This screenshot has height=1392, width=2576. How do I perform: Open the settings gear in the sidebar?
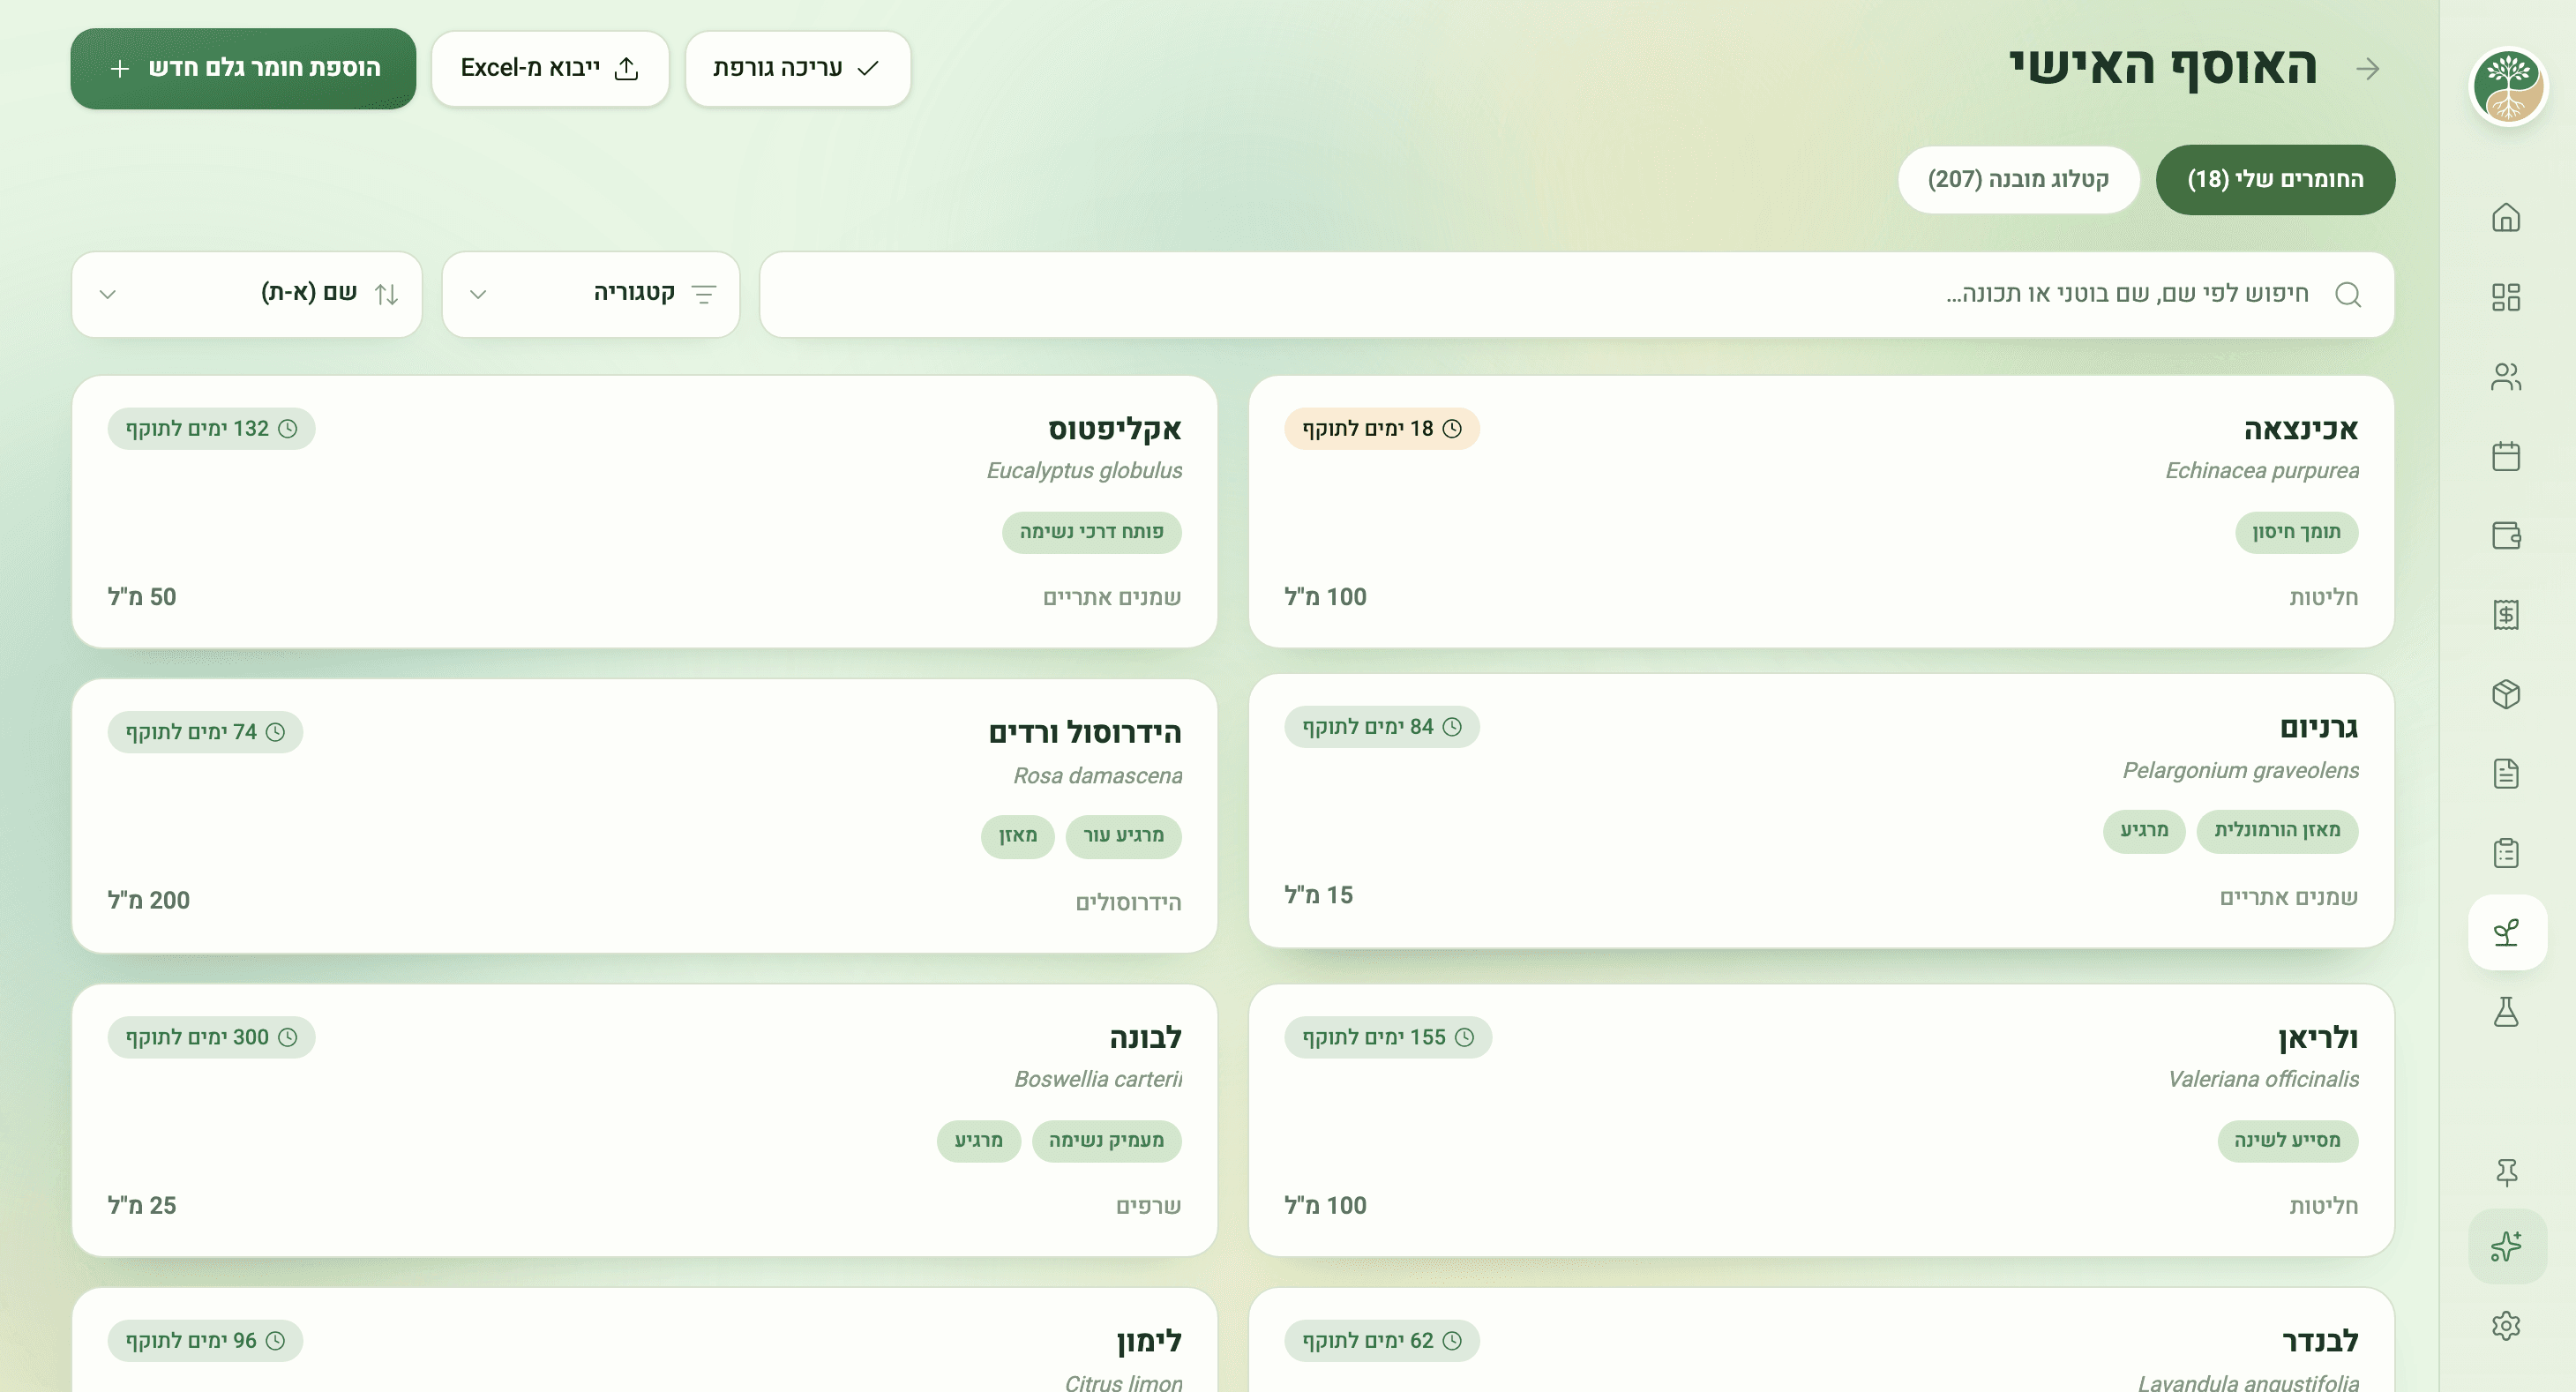(x=2506, y=1326)
